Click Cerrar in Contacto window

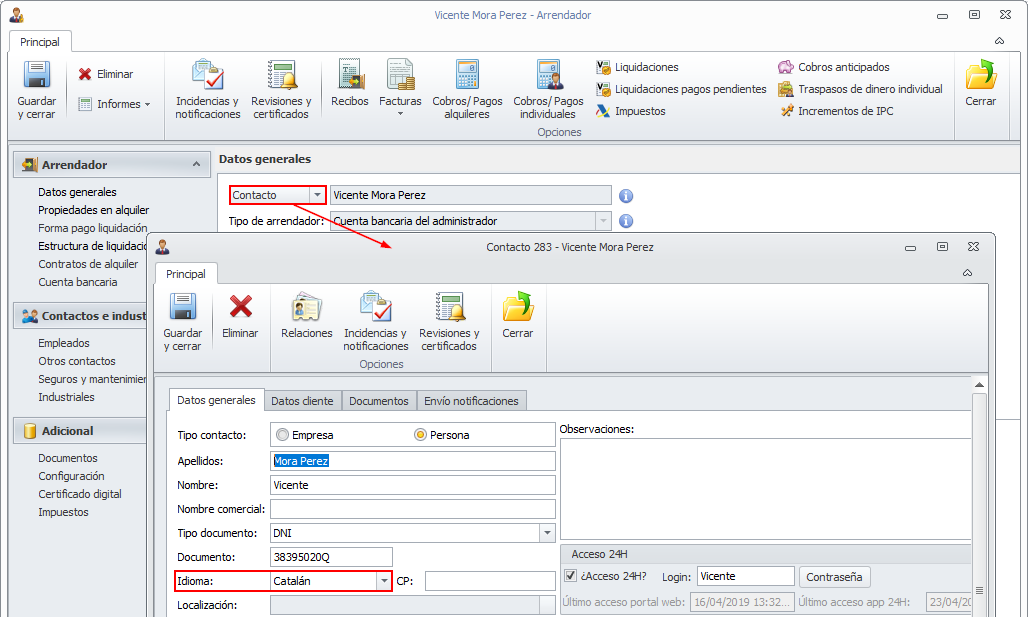[517, 315]
